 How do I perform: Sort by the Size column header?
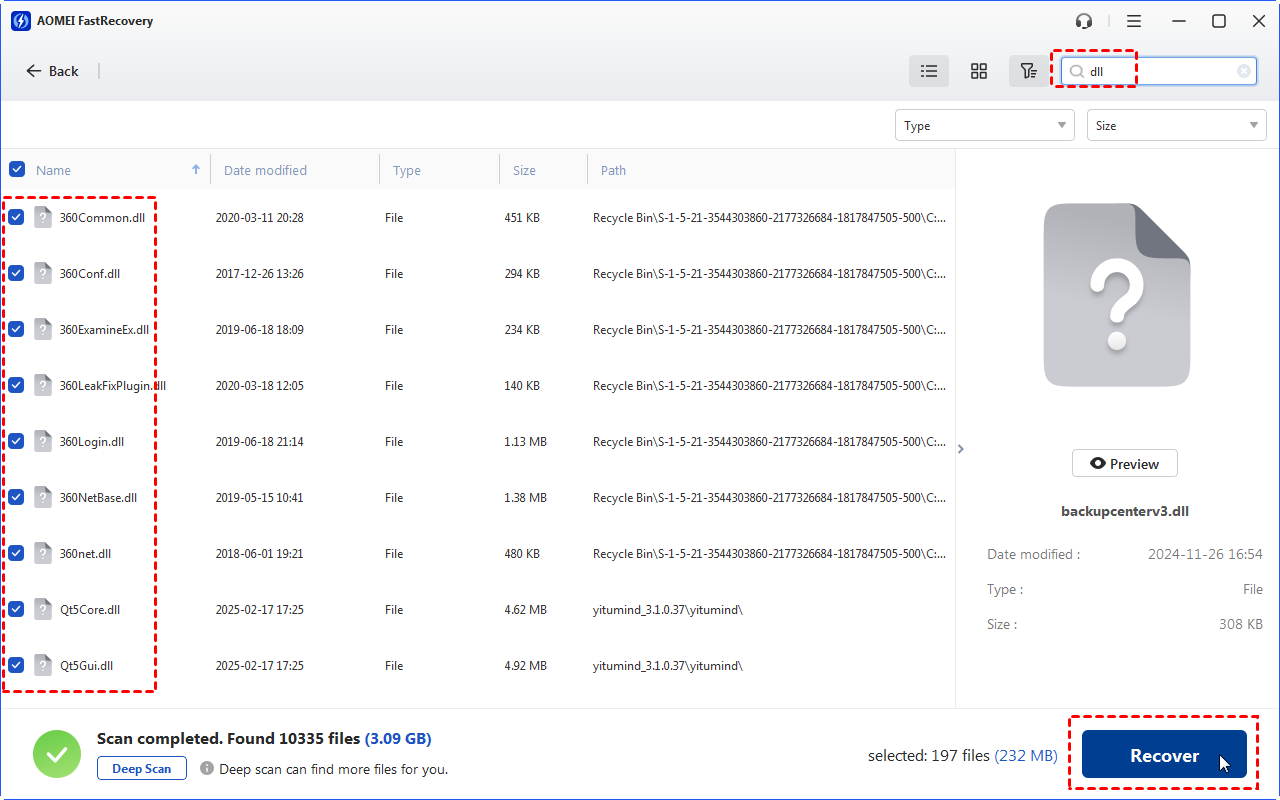(x=524, y=170)
